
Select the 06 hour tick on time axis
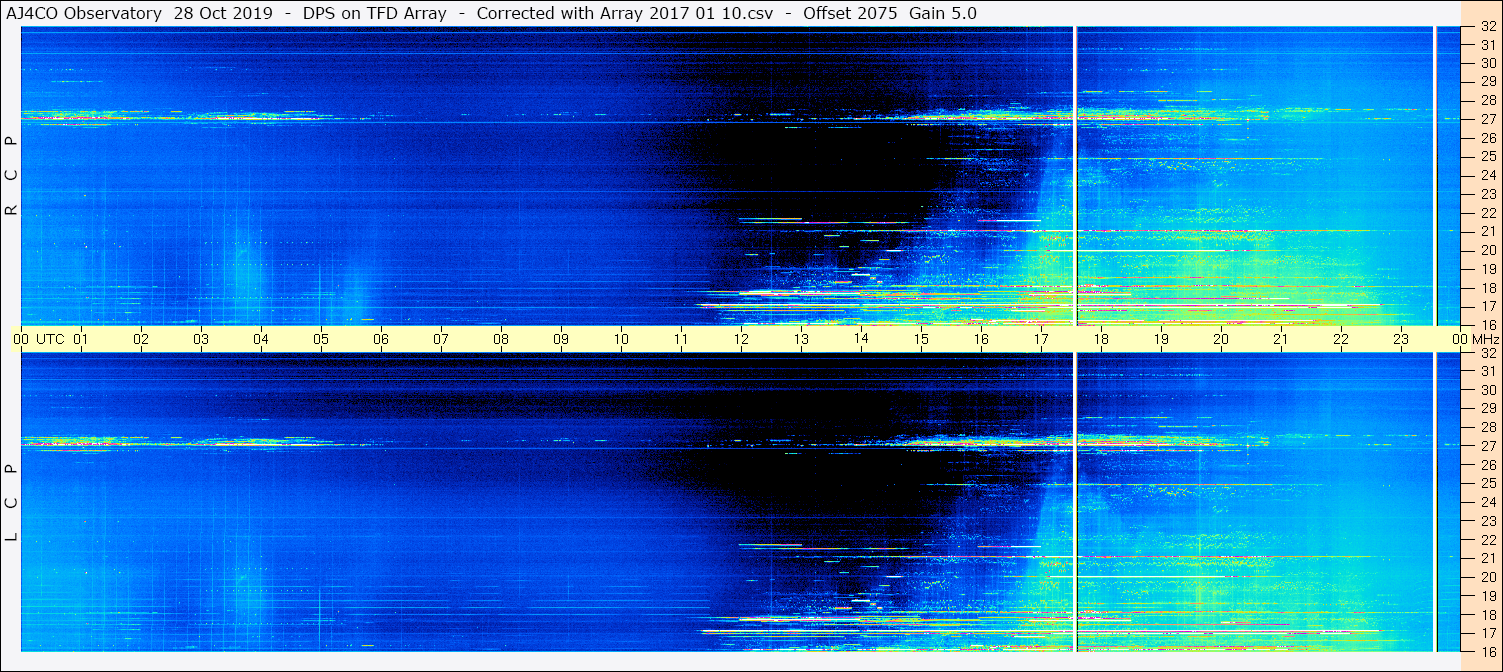coord(381,340)
